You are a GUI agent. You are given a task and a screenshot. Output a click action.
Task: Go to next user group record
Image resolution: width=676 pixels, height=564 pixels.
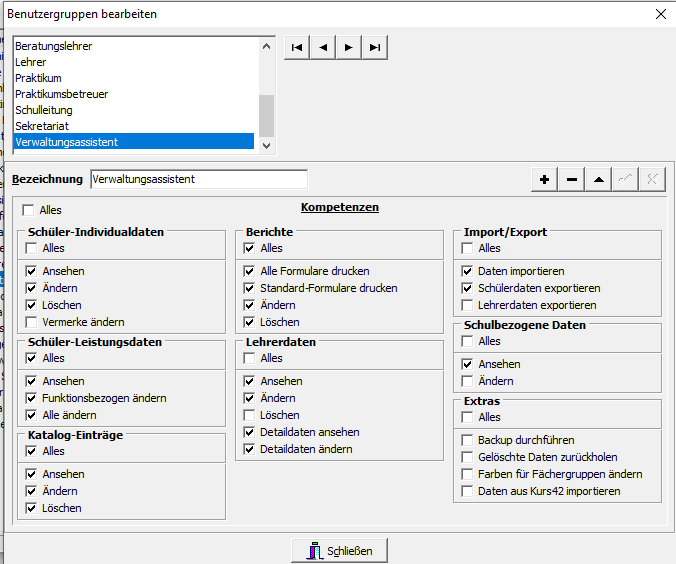348,47
